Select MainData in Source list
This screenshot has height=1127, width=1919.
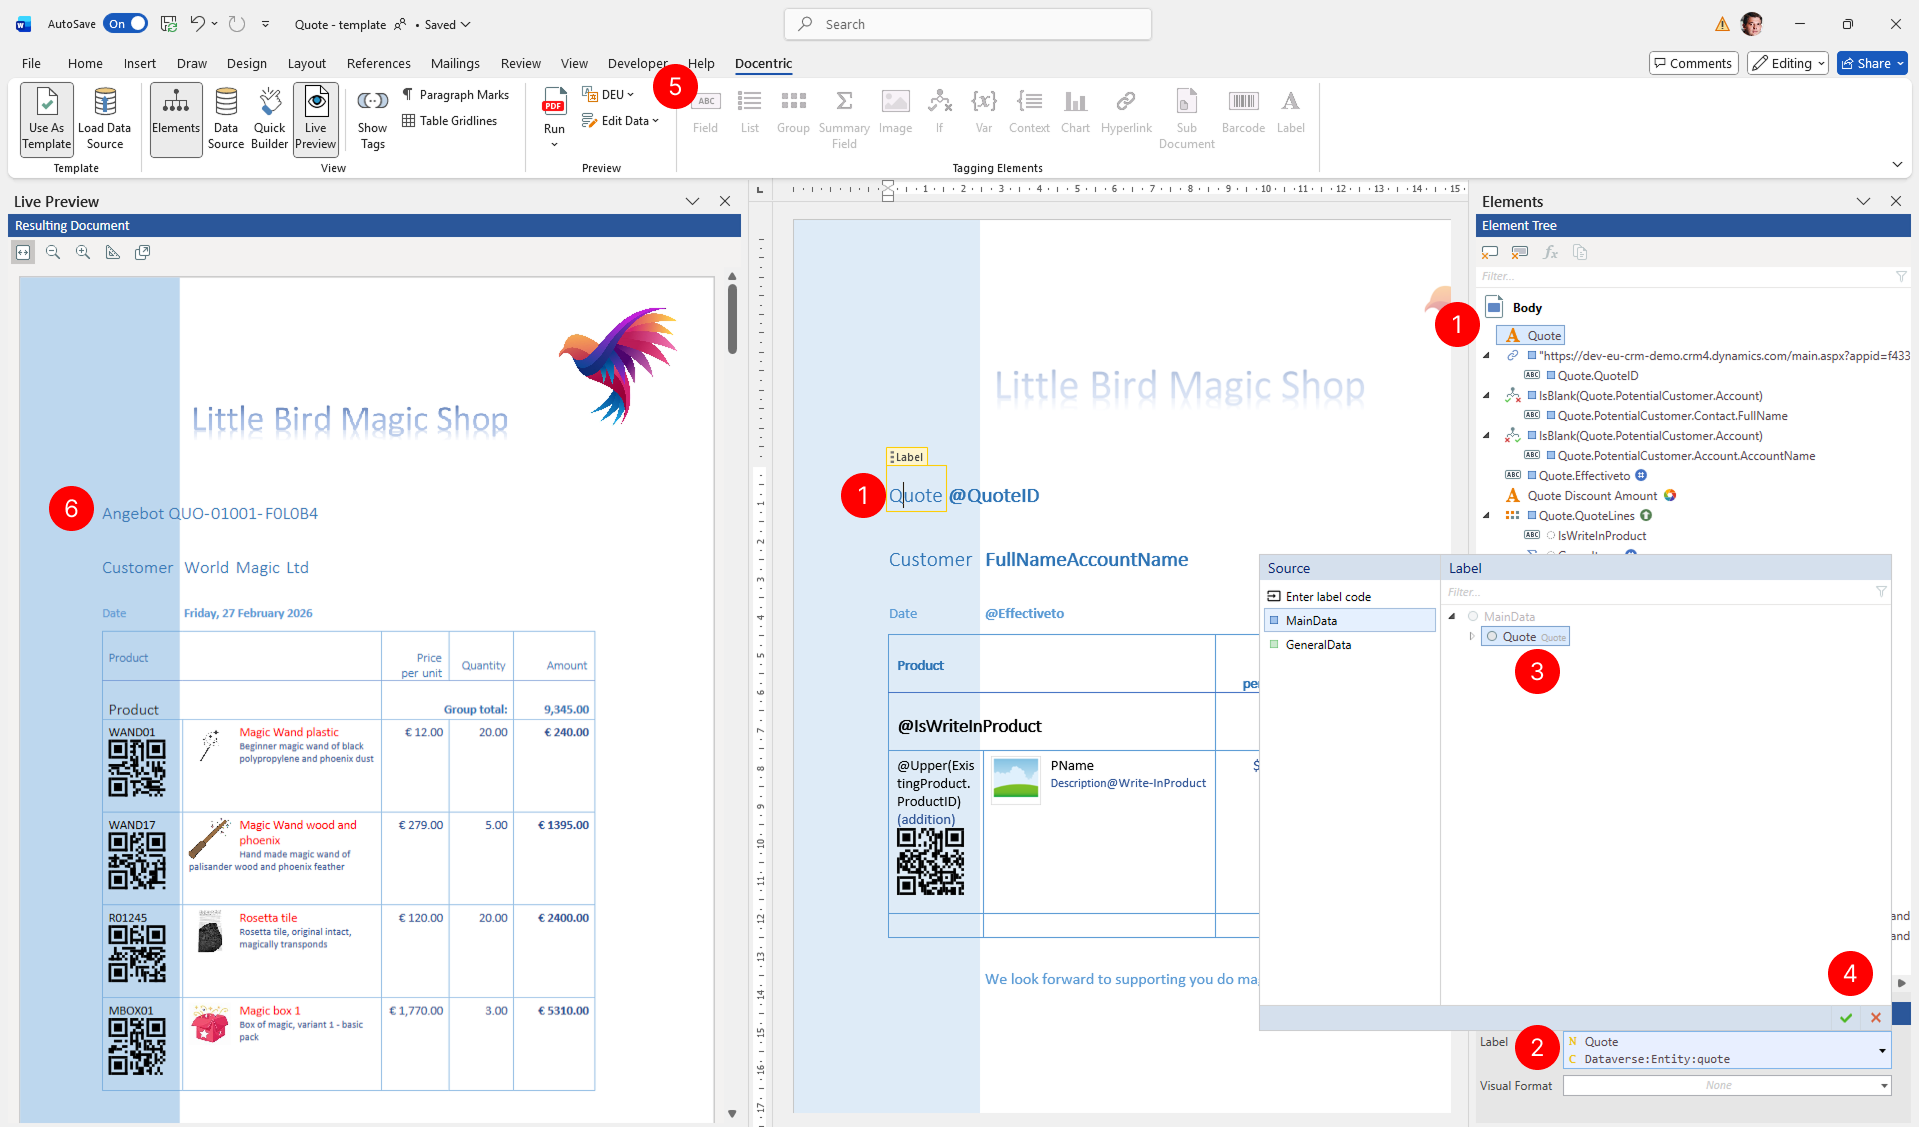pyautogui.click(x=1350, y=621)
